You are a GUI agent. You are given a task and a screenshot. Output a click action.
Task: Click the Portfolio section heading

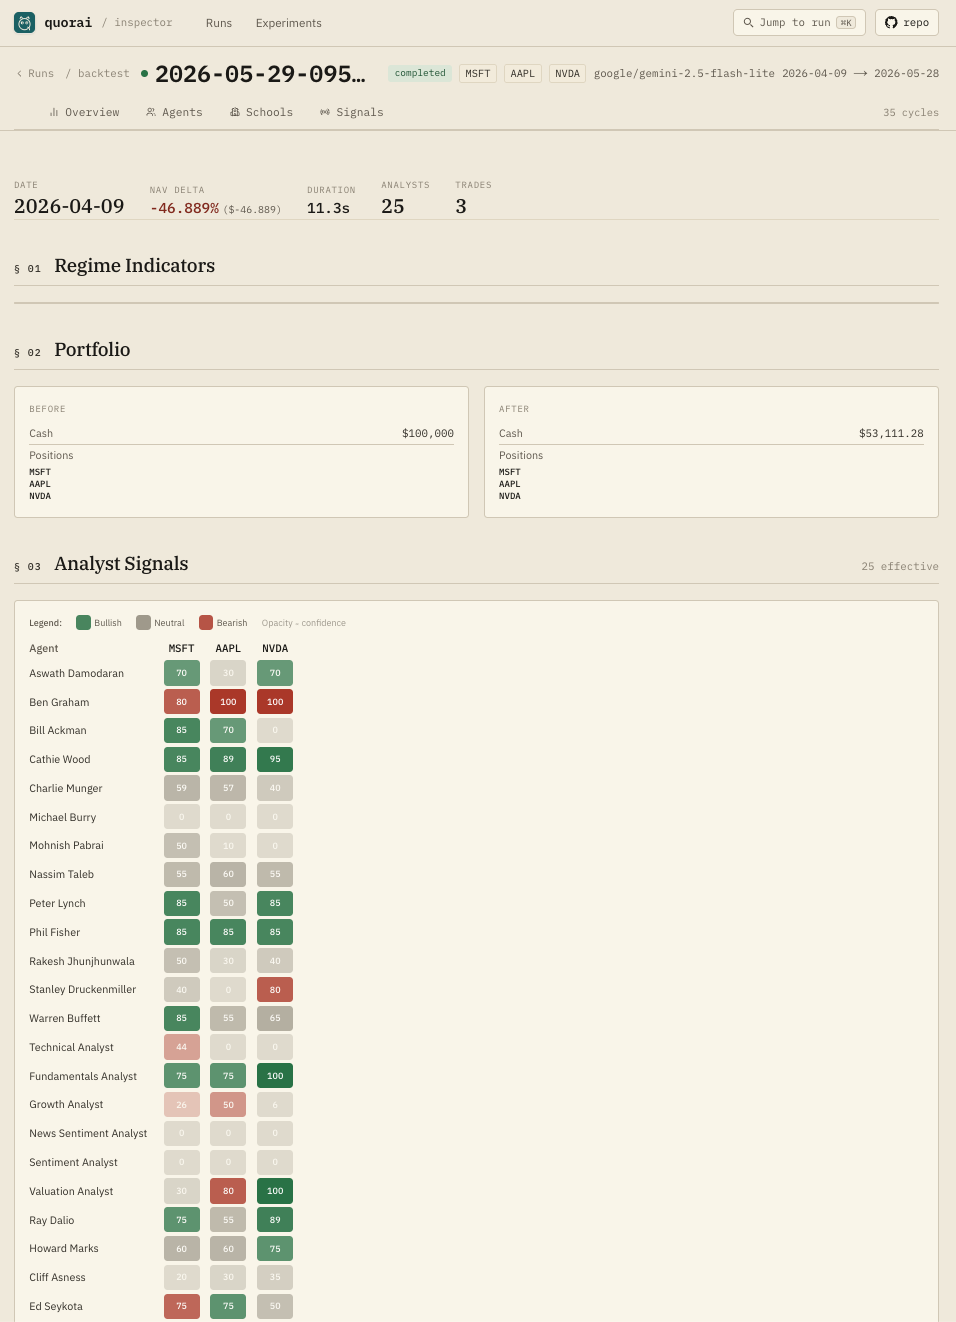pyautogui.click(x=92, y=350)
